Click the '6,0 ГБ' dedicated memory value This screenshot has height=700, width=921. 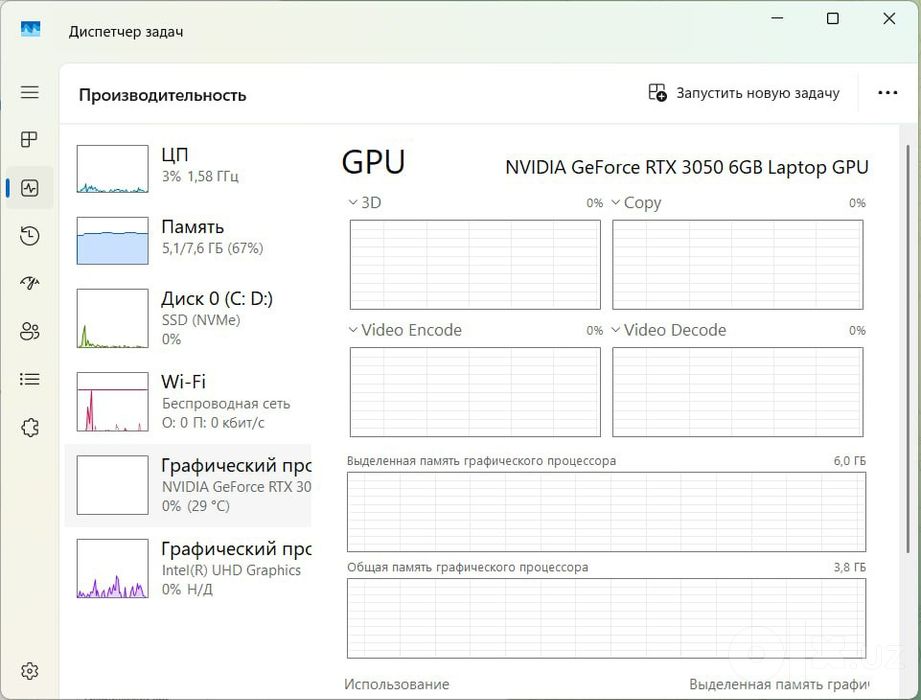(849, 461)
